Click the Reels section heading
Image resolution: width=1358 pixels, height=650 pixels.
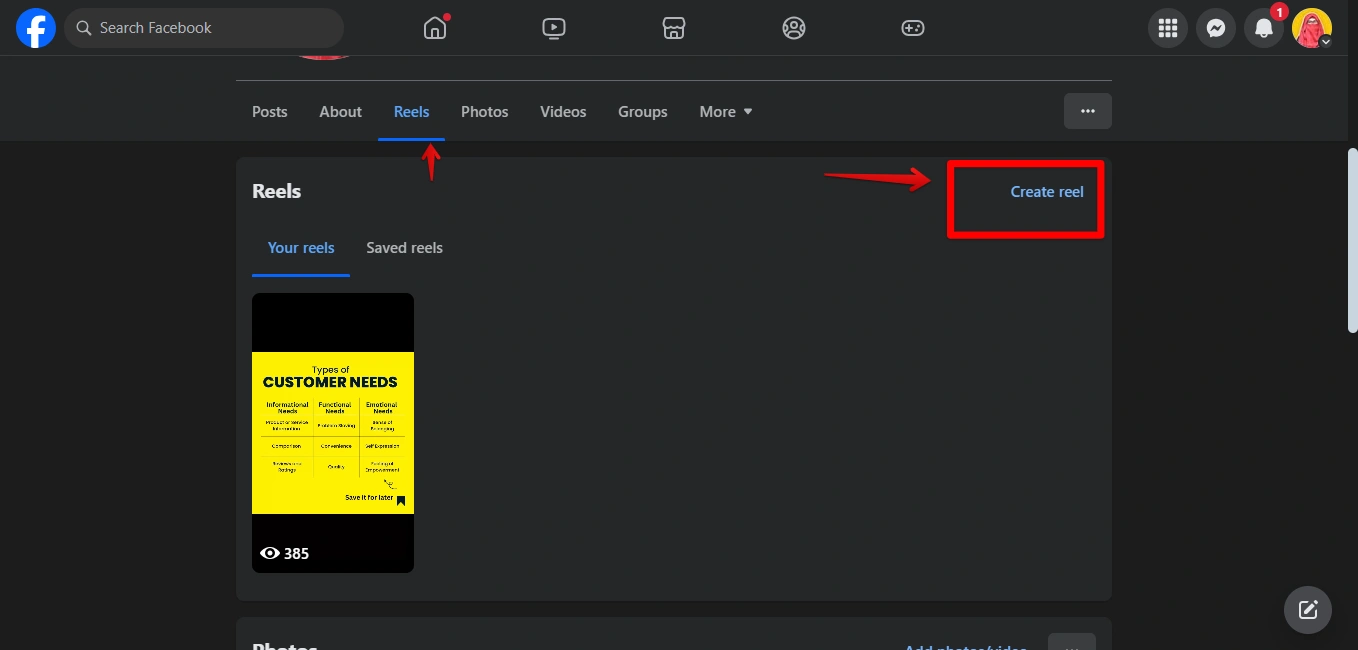pos(277,192)
